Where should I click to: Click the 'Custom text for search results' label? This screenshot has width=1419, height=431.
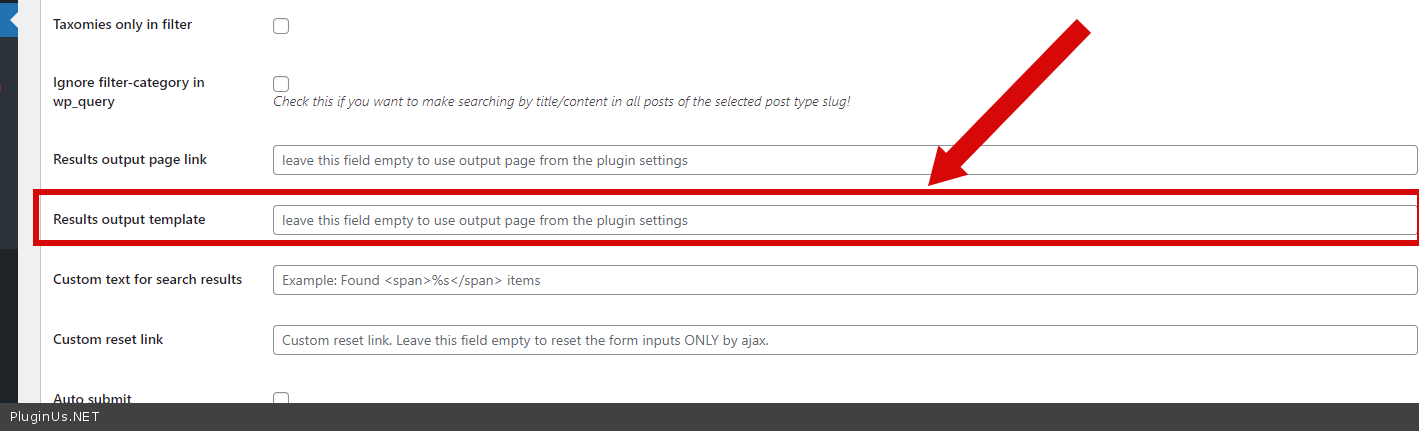tap(147, 279)
